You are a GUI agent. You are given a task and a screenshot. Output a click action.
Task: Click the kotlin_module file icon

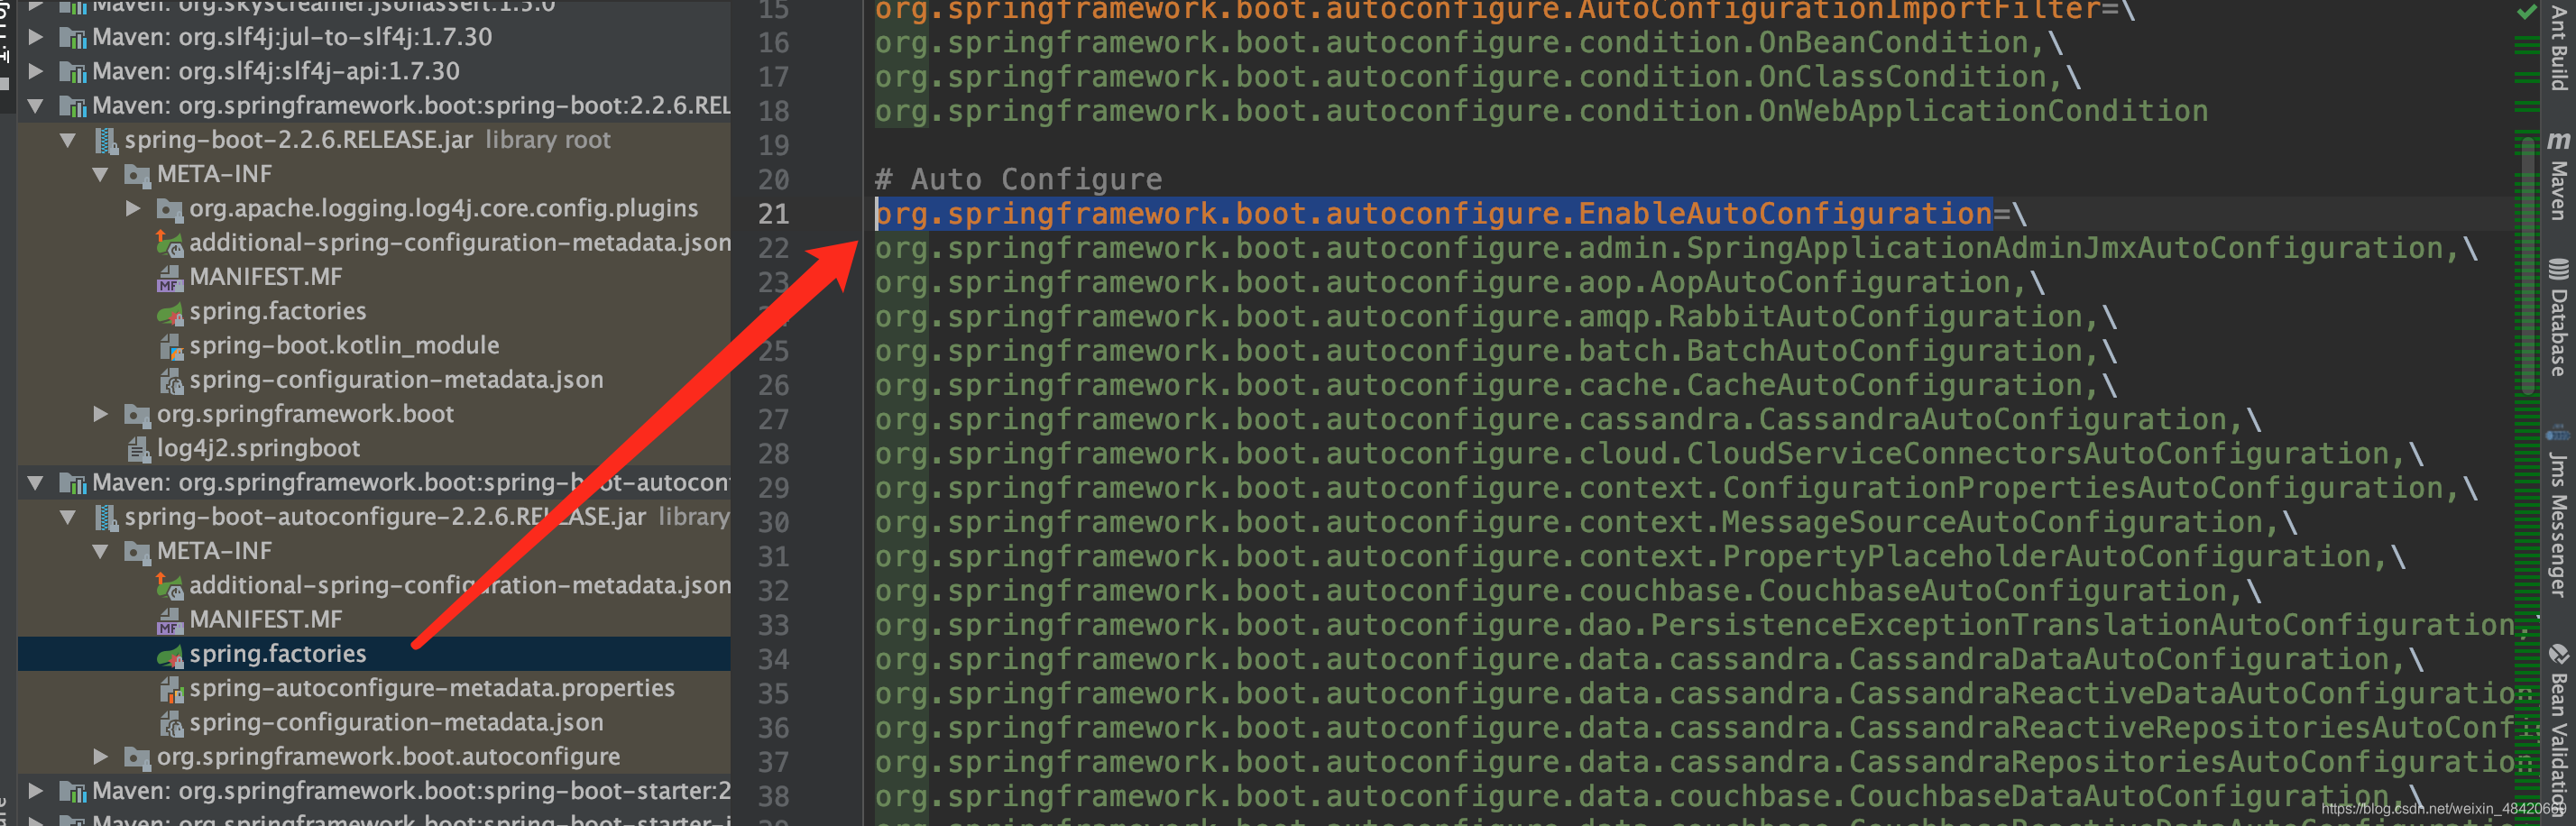click(171, 346)
